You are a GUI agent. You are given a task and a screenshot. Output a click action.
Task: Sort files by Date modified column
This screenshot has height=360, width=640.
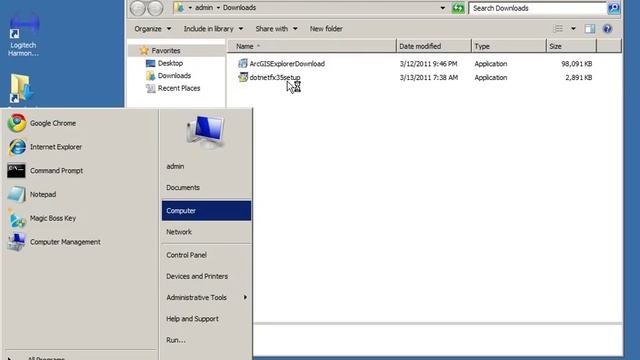433,46
